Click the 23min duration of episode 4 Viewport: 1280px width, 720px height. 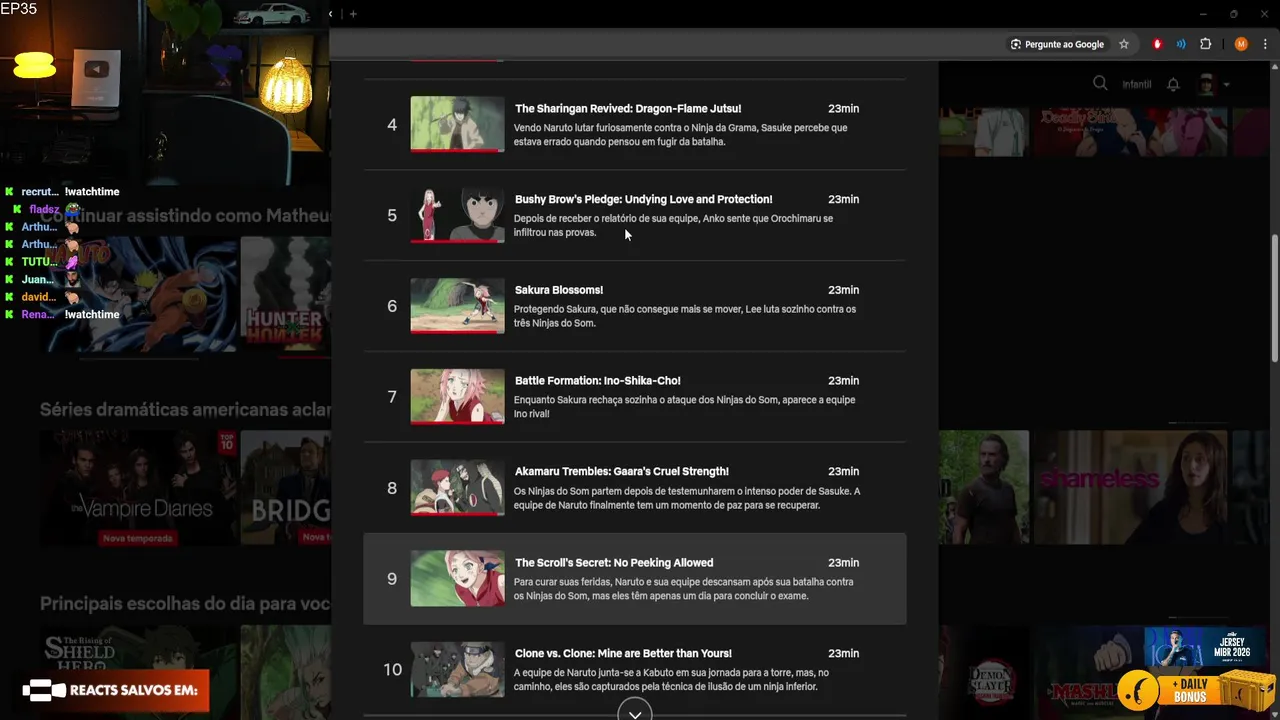point(843,109)
